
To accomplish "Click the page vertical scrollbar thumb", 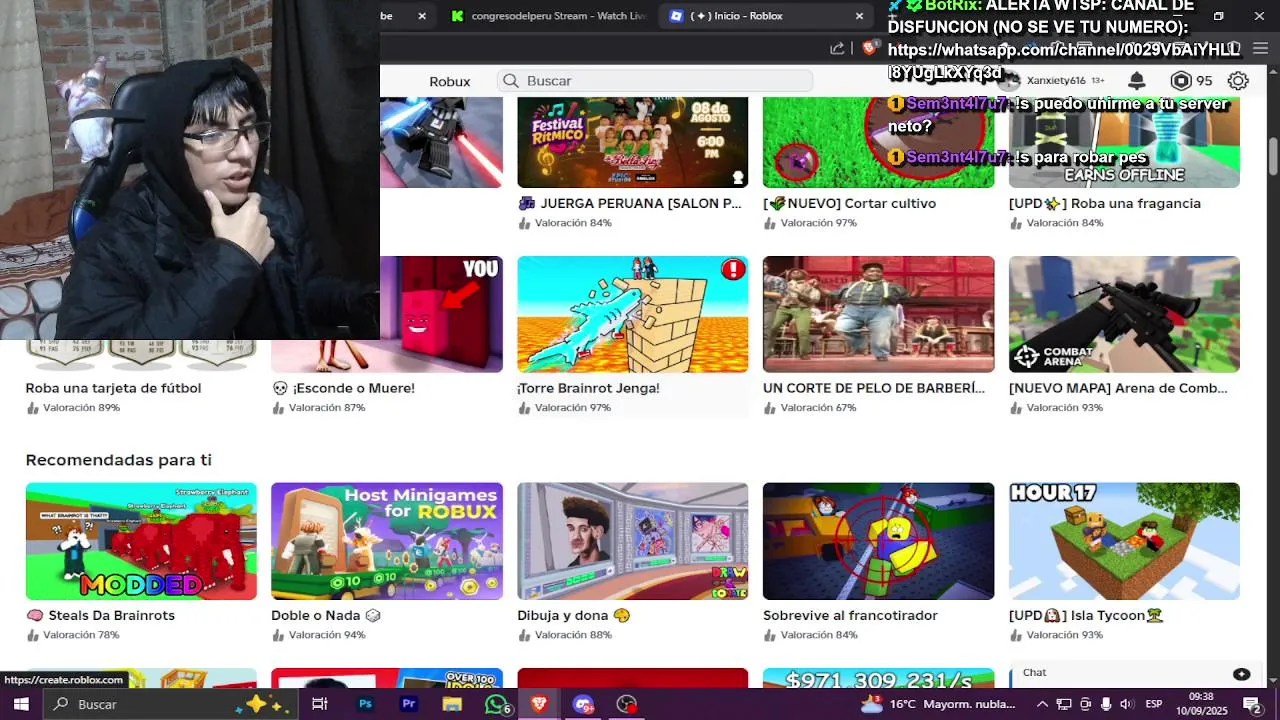I will 1273,155.
